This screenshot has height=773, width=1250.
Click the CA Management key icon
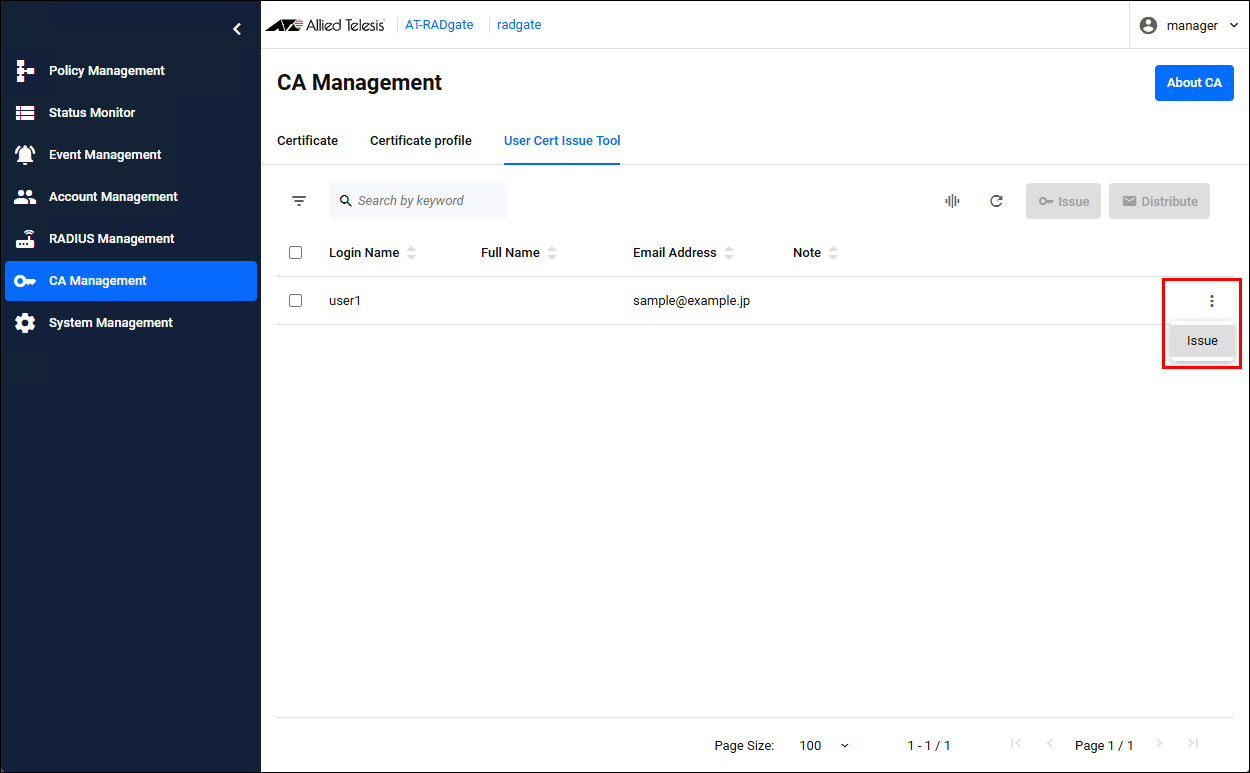pos(25,281)
